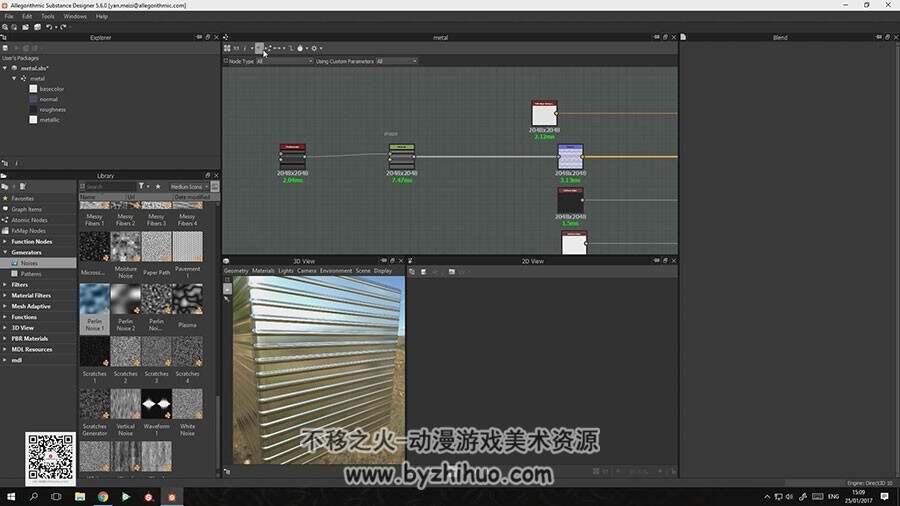Screen dimensions: 900x506
Task: Toggle the Node Type filter checkbox
Action: point(226,61)
